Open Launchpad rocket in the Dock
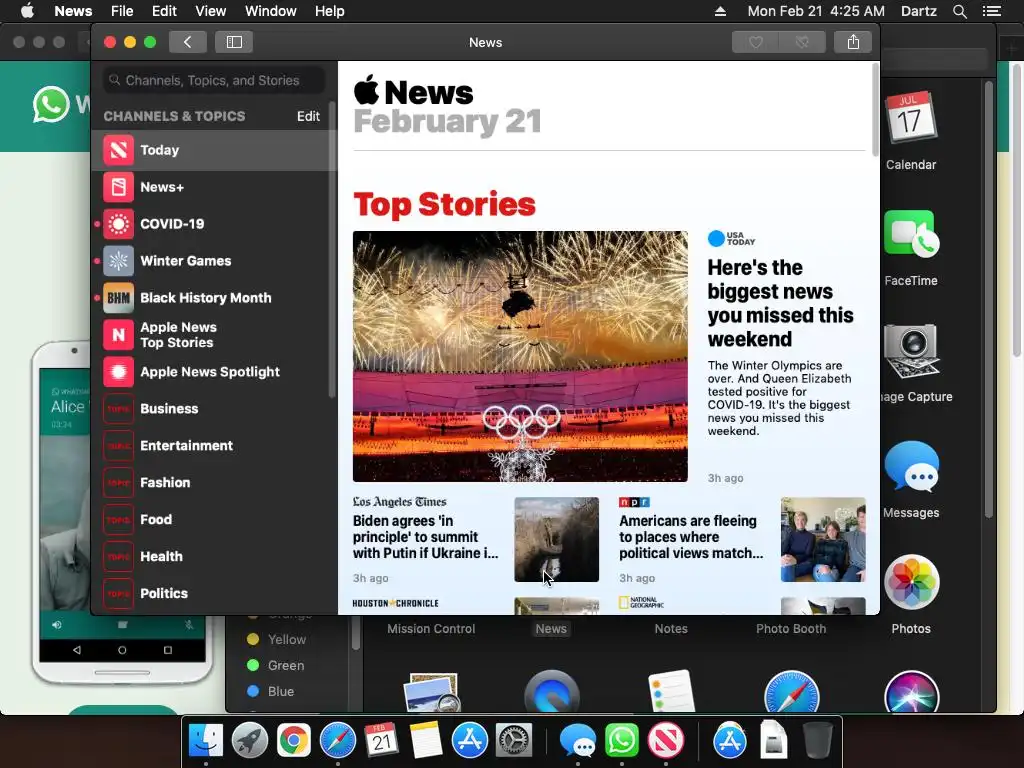The width and height of the screenshot is (1024, 768). point(249,741)
